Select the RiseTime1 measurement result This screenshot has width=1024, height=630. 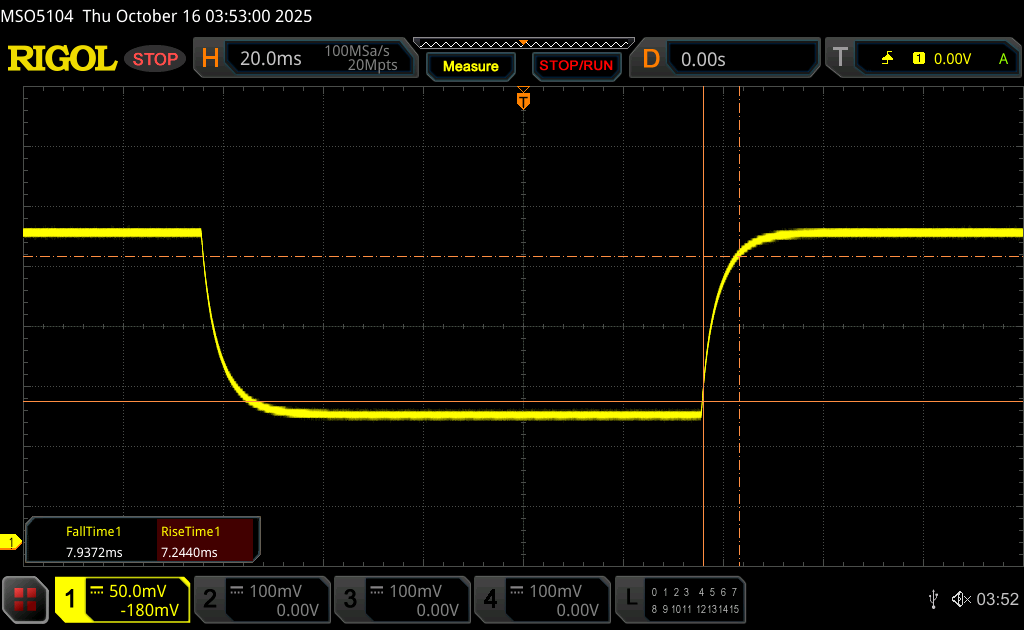point(190,543)
